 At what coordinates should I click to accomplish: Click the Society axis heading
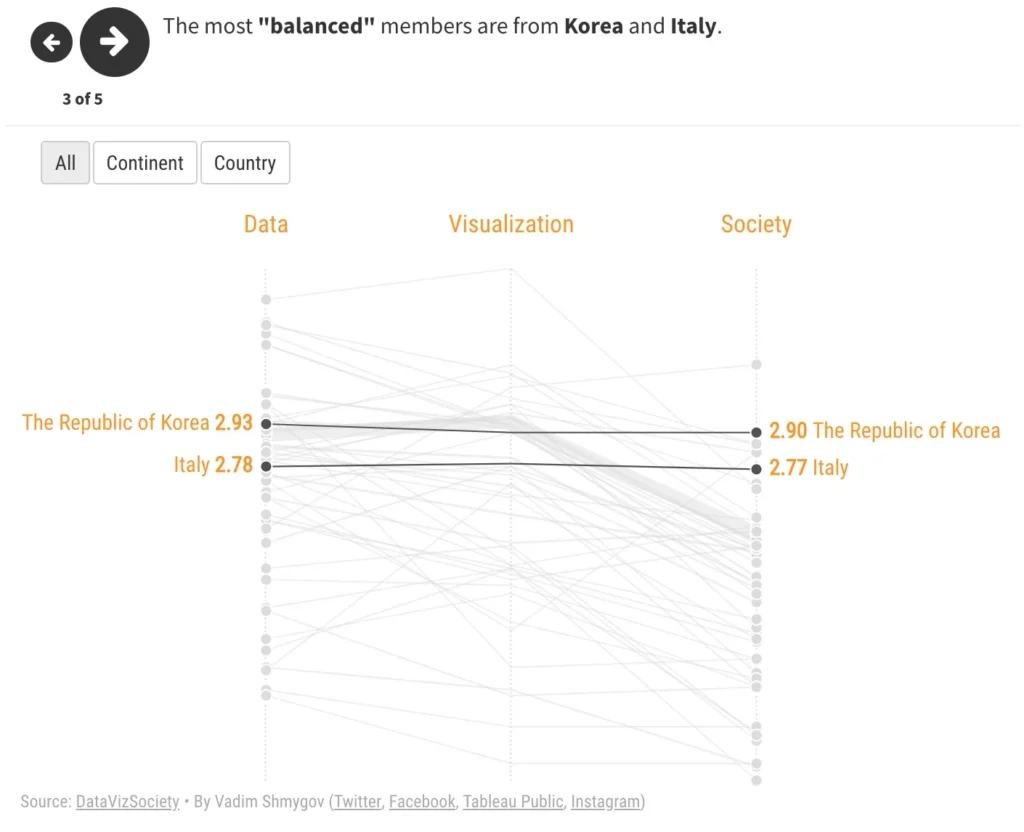[x=756, y=224]
